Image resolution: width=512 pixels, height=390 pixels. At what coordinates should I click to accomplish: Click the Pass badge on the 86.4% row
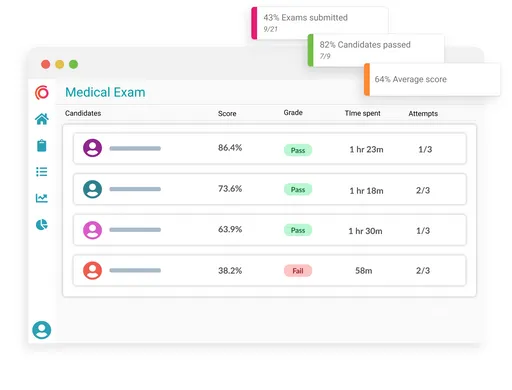(x=298, y=150)
